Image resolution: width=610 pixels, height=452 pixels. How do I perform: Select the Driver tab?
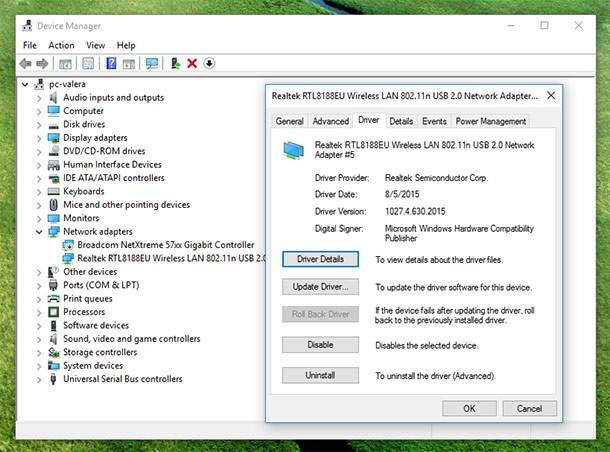[x=368, y=120]
